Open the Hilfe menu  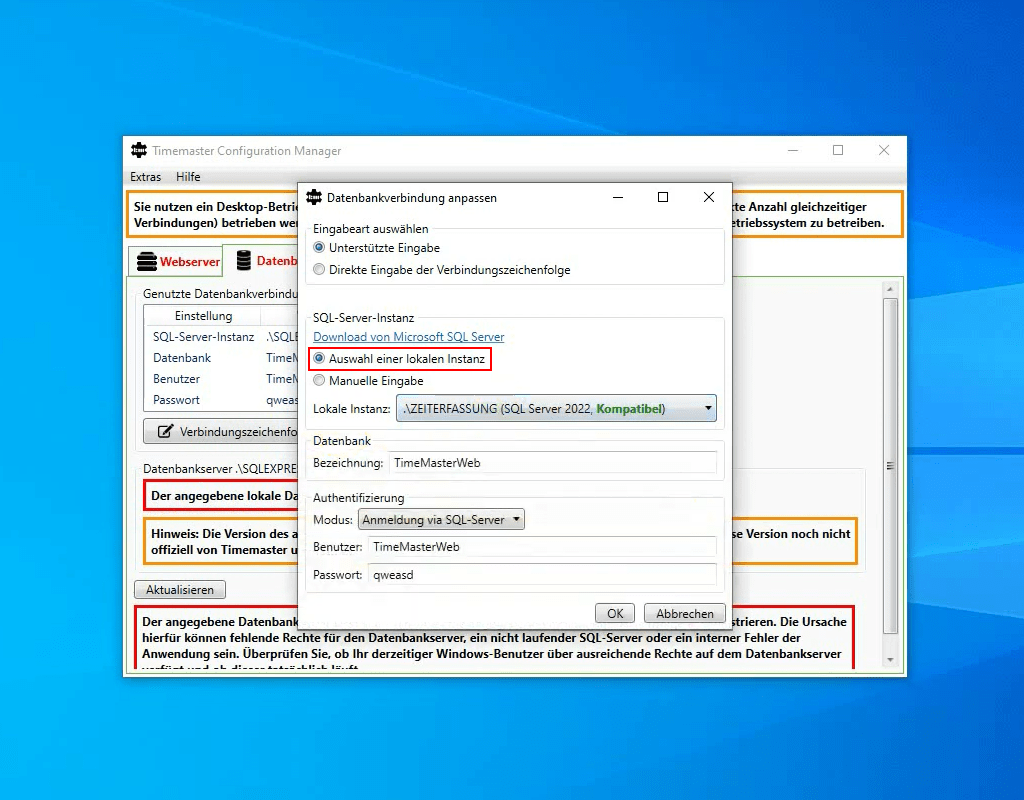pyautogui.click(x=188, y=177)
